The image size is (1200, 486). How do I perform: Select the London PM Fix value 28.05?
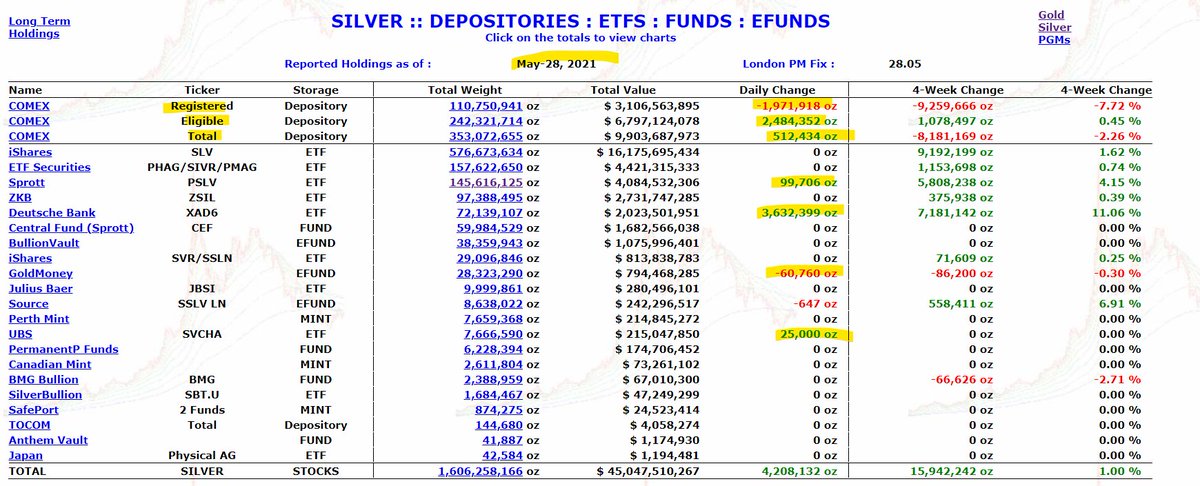coord(906,64)
